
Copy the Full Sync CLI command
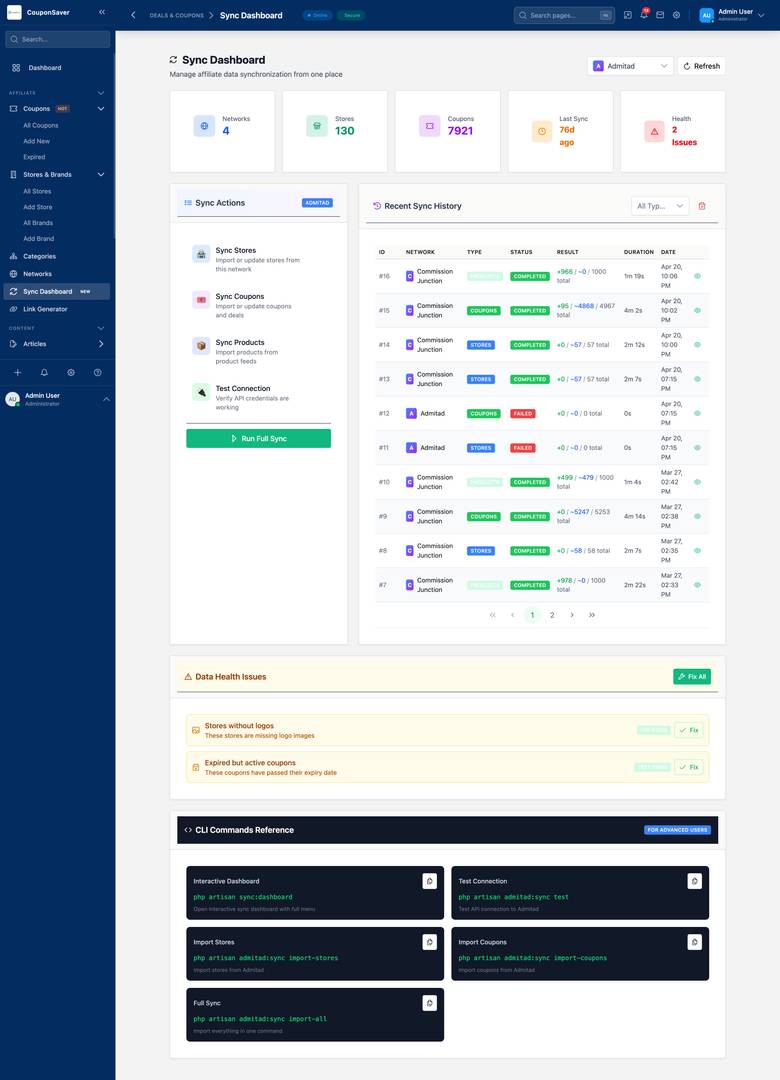tap(429, 1003)
